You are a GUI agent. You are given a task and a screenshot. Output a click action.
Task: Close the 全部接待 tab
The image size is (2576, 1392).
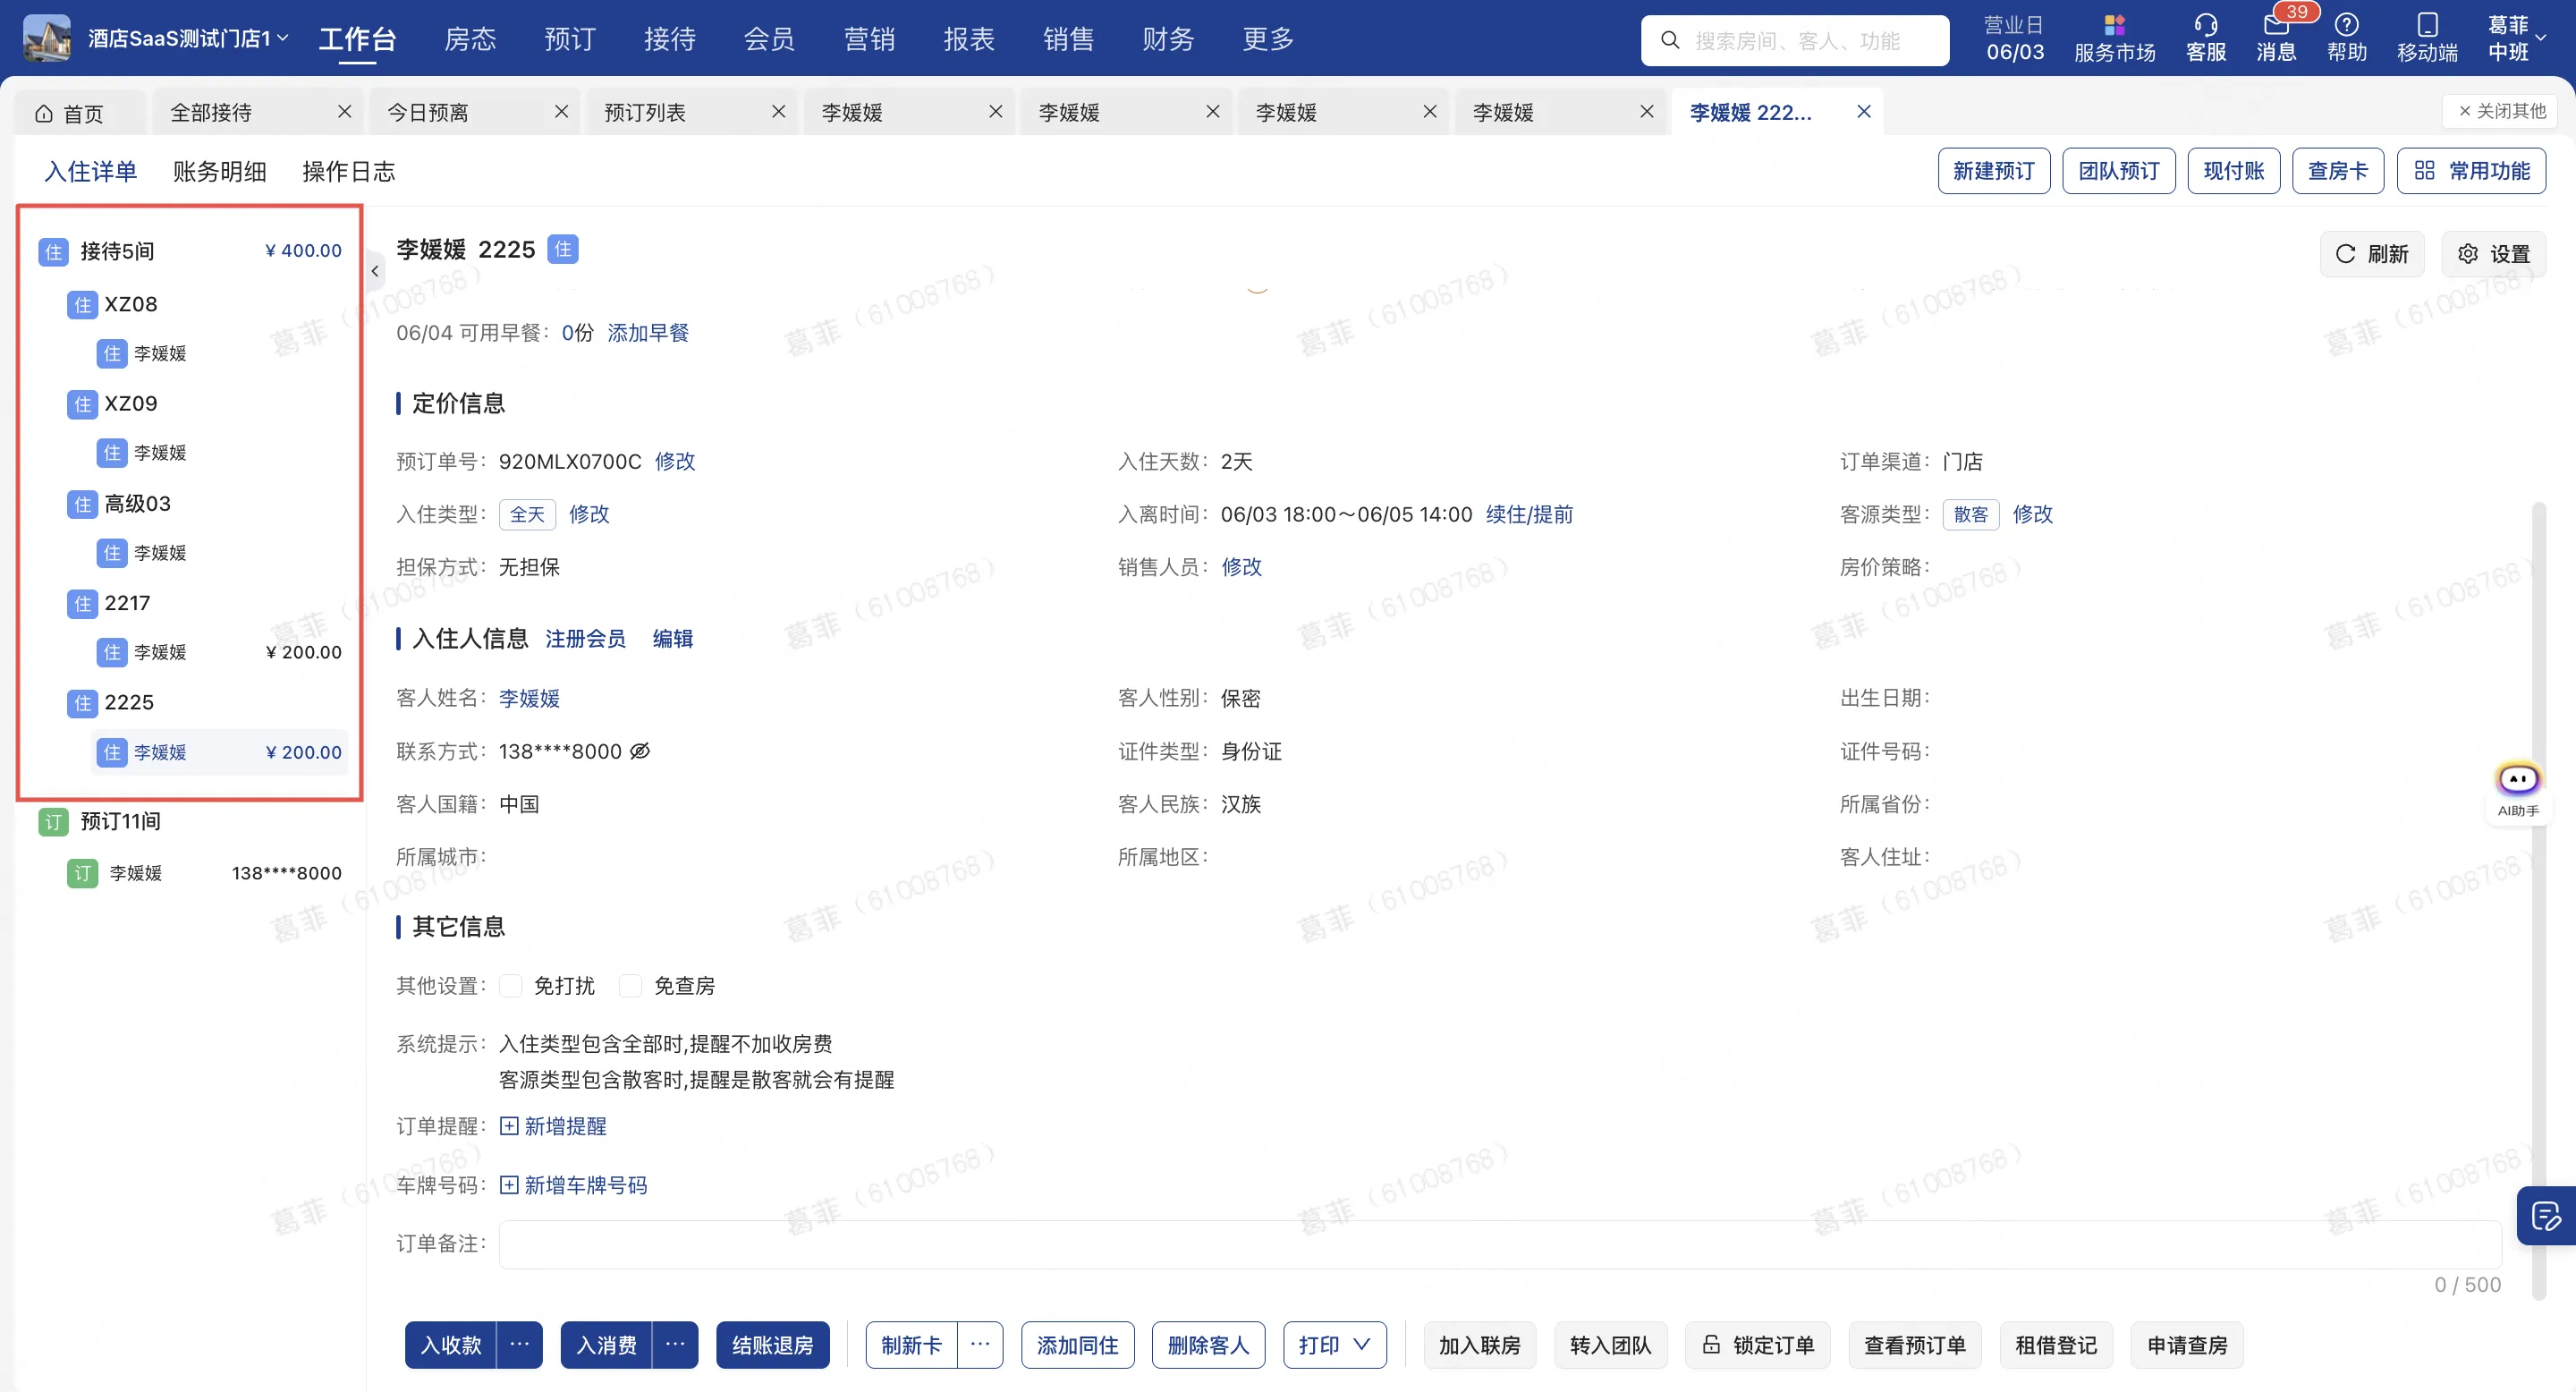(x=344, y=112)
